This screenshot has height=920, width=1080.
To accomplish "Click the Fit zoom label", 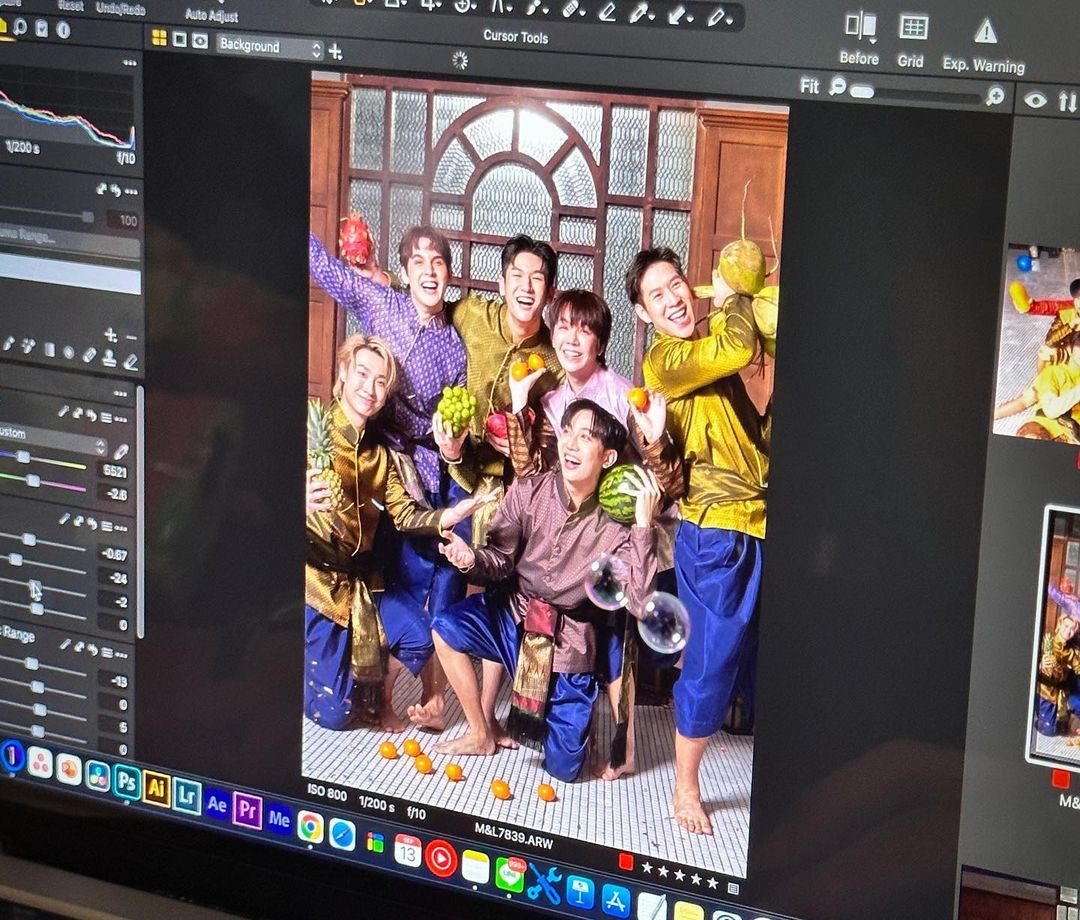I will coord(809,86).
